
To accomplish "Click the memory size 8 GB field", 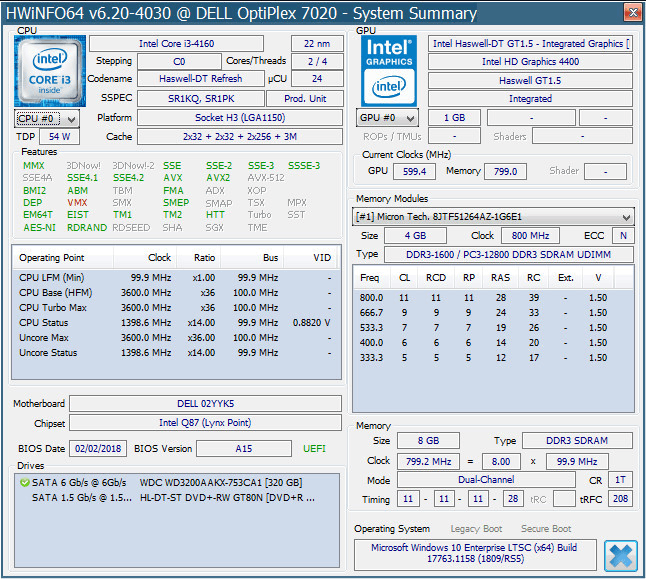I will pyautogui.click(x=428, y=441).
